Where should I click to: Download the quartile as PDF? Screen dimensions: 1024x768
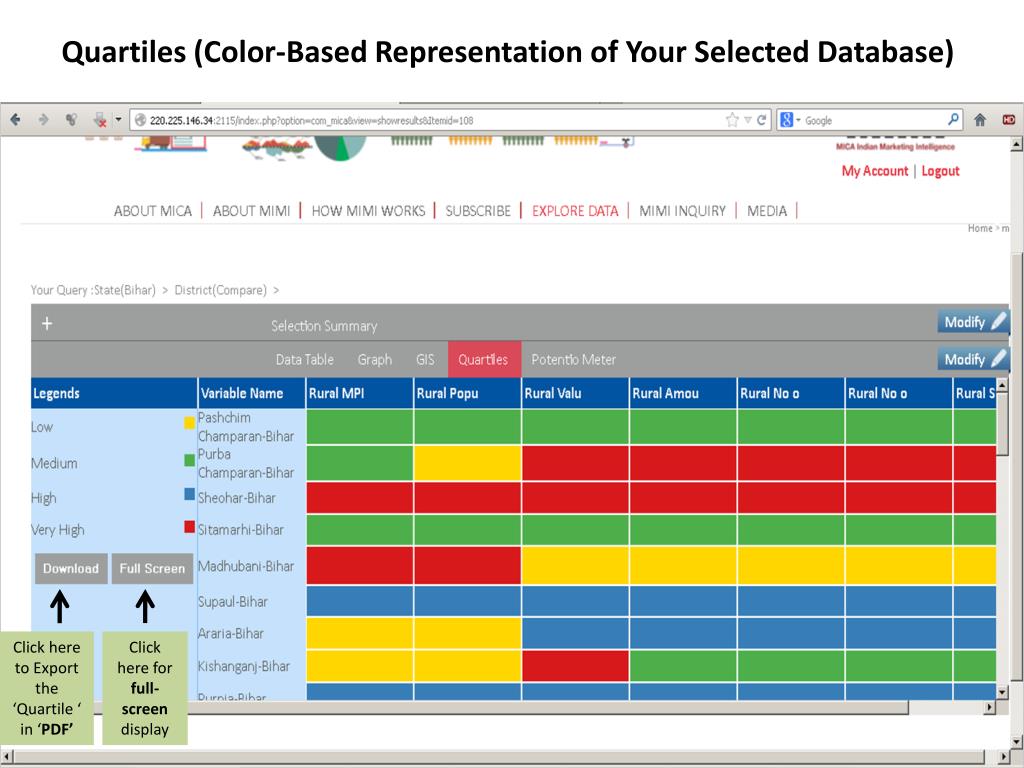coord(71,568)
